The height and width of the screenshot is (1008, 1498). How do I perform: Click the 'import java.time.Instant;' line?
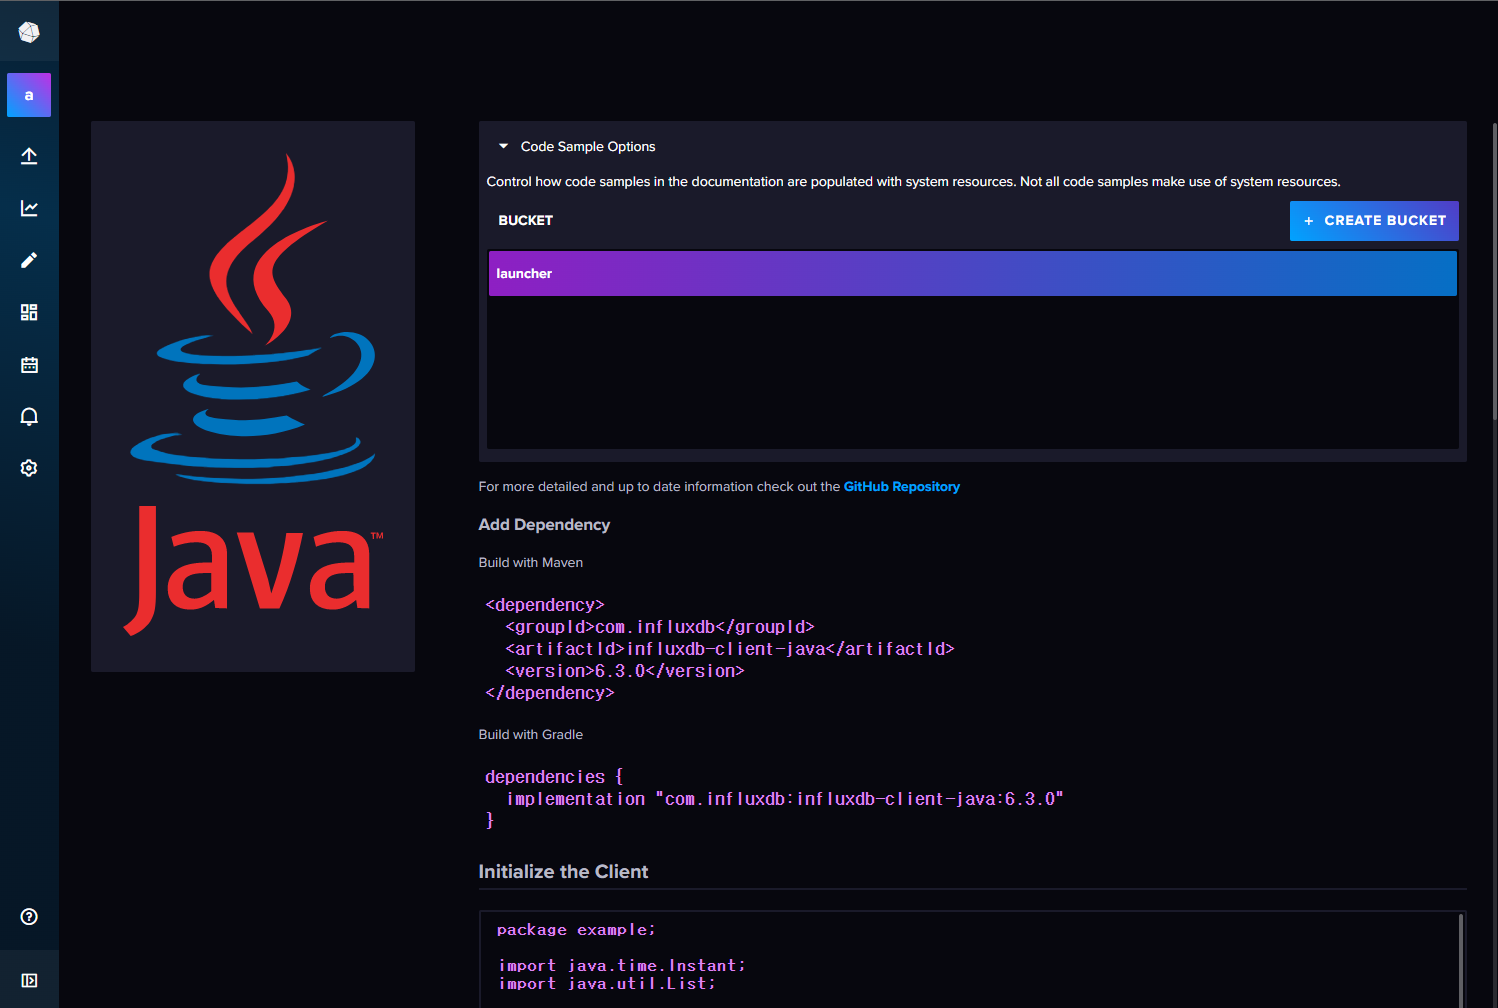[x=622, y=966]
